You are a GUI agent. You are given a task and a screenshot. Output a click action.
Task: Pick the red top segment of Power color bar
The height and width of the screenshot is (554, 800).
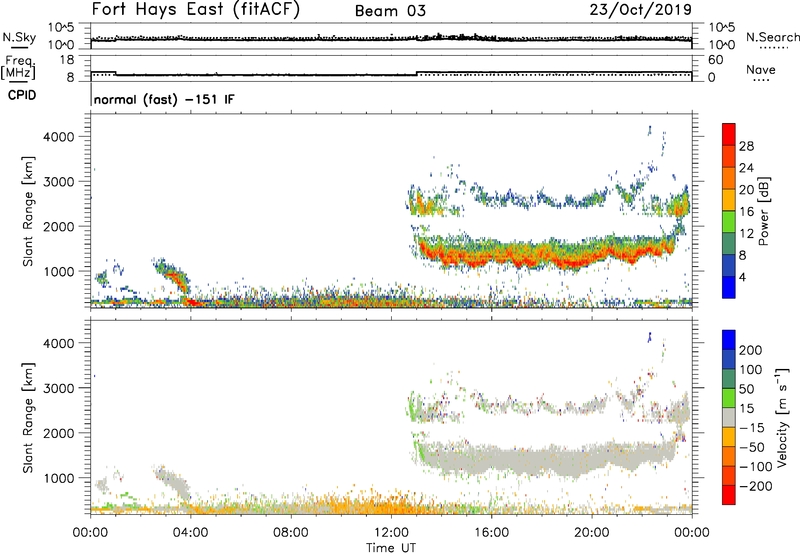pyautogui.click(x=729, y=134)
